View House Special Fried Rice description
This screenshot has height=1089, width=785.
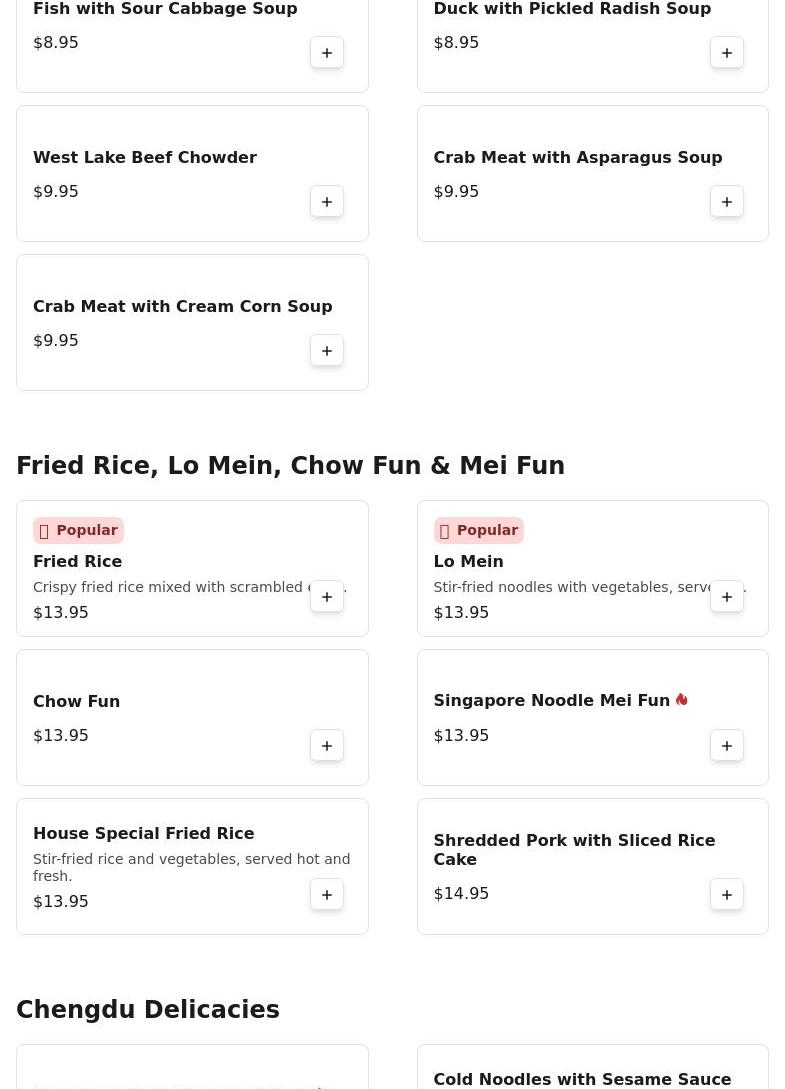(191, 867)
